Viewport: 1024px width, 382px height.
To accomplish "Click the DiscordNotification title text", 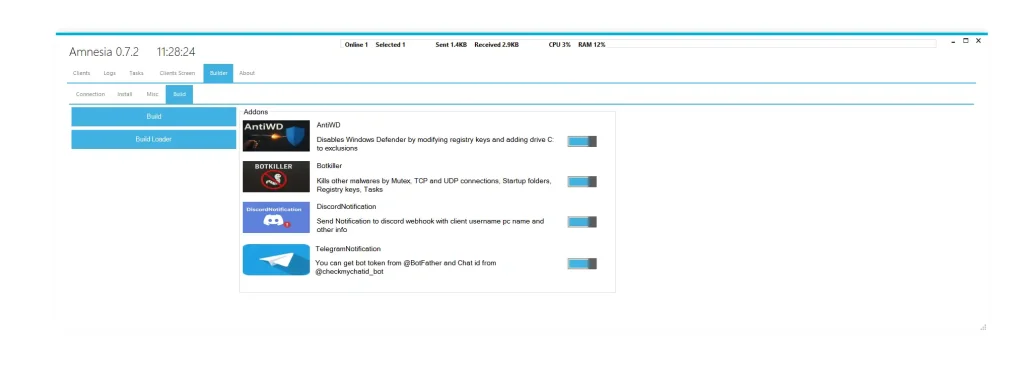I will coord(346,206).
